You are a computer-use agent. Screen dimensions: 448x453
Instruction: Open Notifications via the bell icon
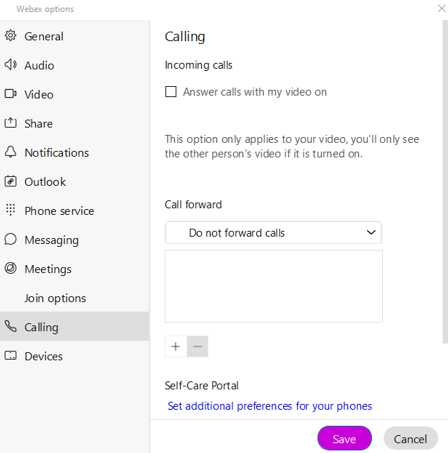pos(10,152)
